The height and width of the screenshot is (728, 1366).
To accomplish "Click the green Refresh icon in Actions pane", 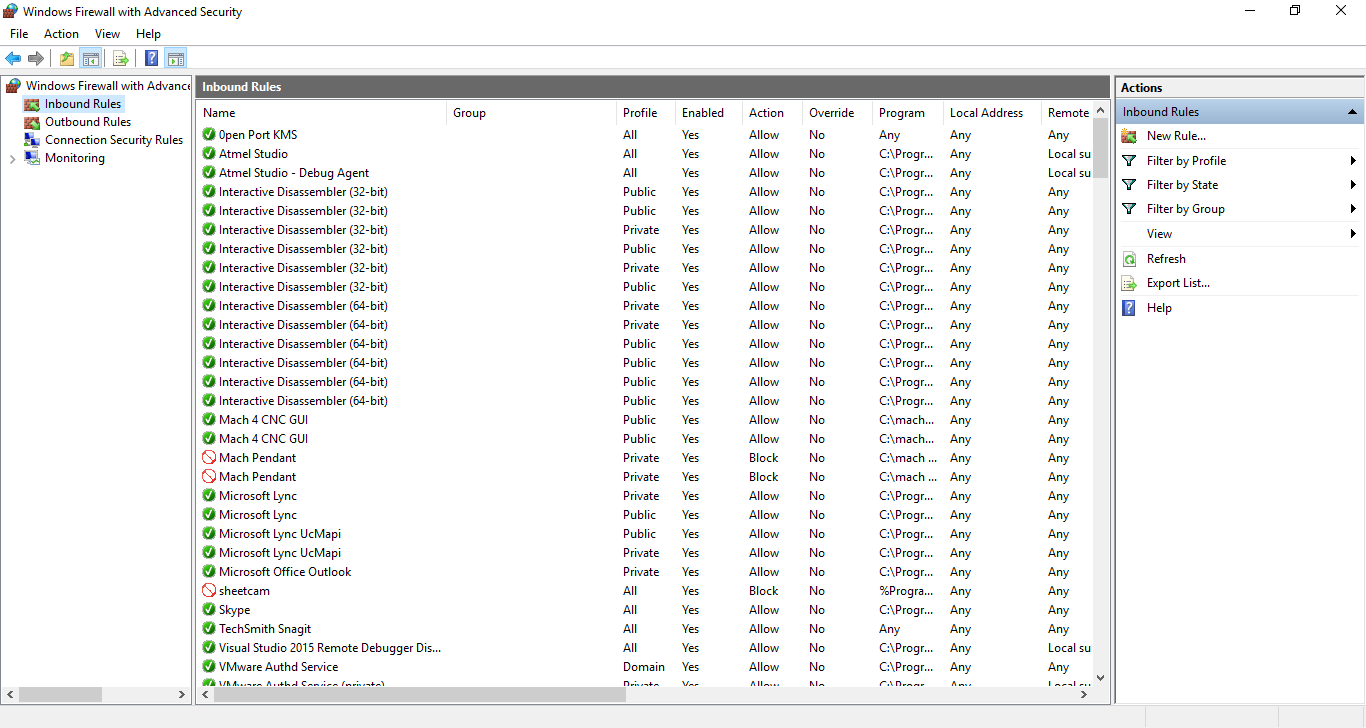I will point(1129,259).
